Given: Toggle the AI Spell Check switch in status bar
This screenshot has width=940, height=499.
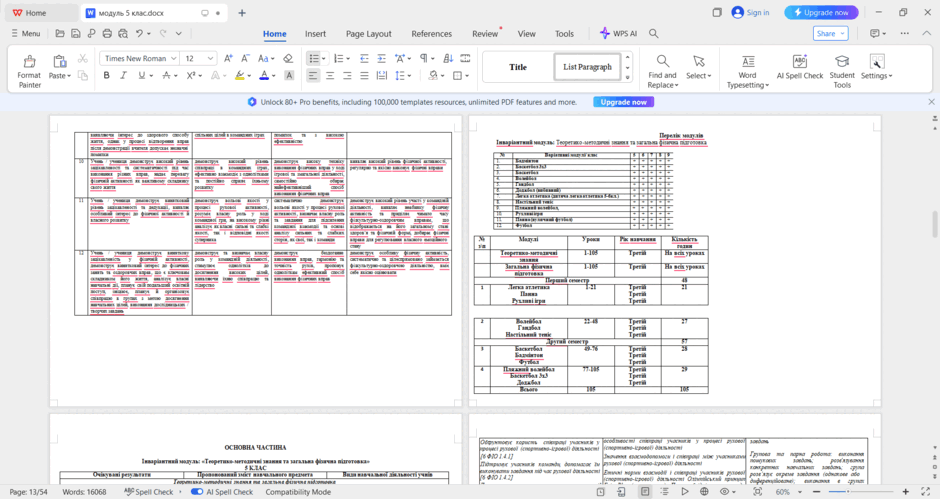Looking at the screenshot, I should [197, 492].
